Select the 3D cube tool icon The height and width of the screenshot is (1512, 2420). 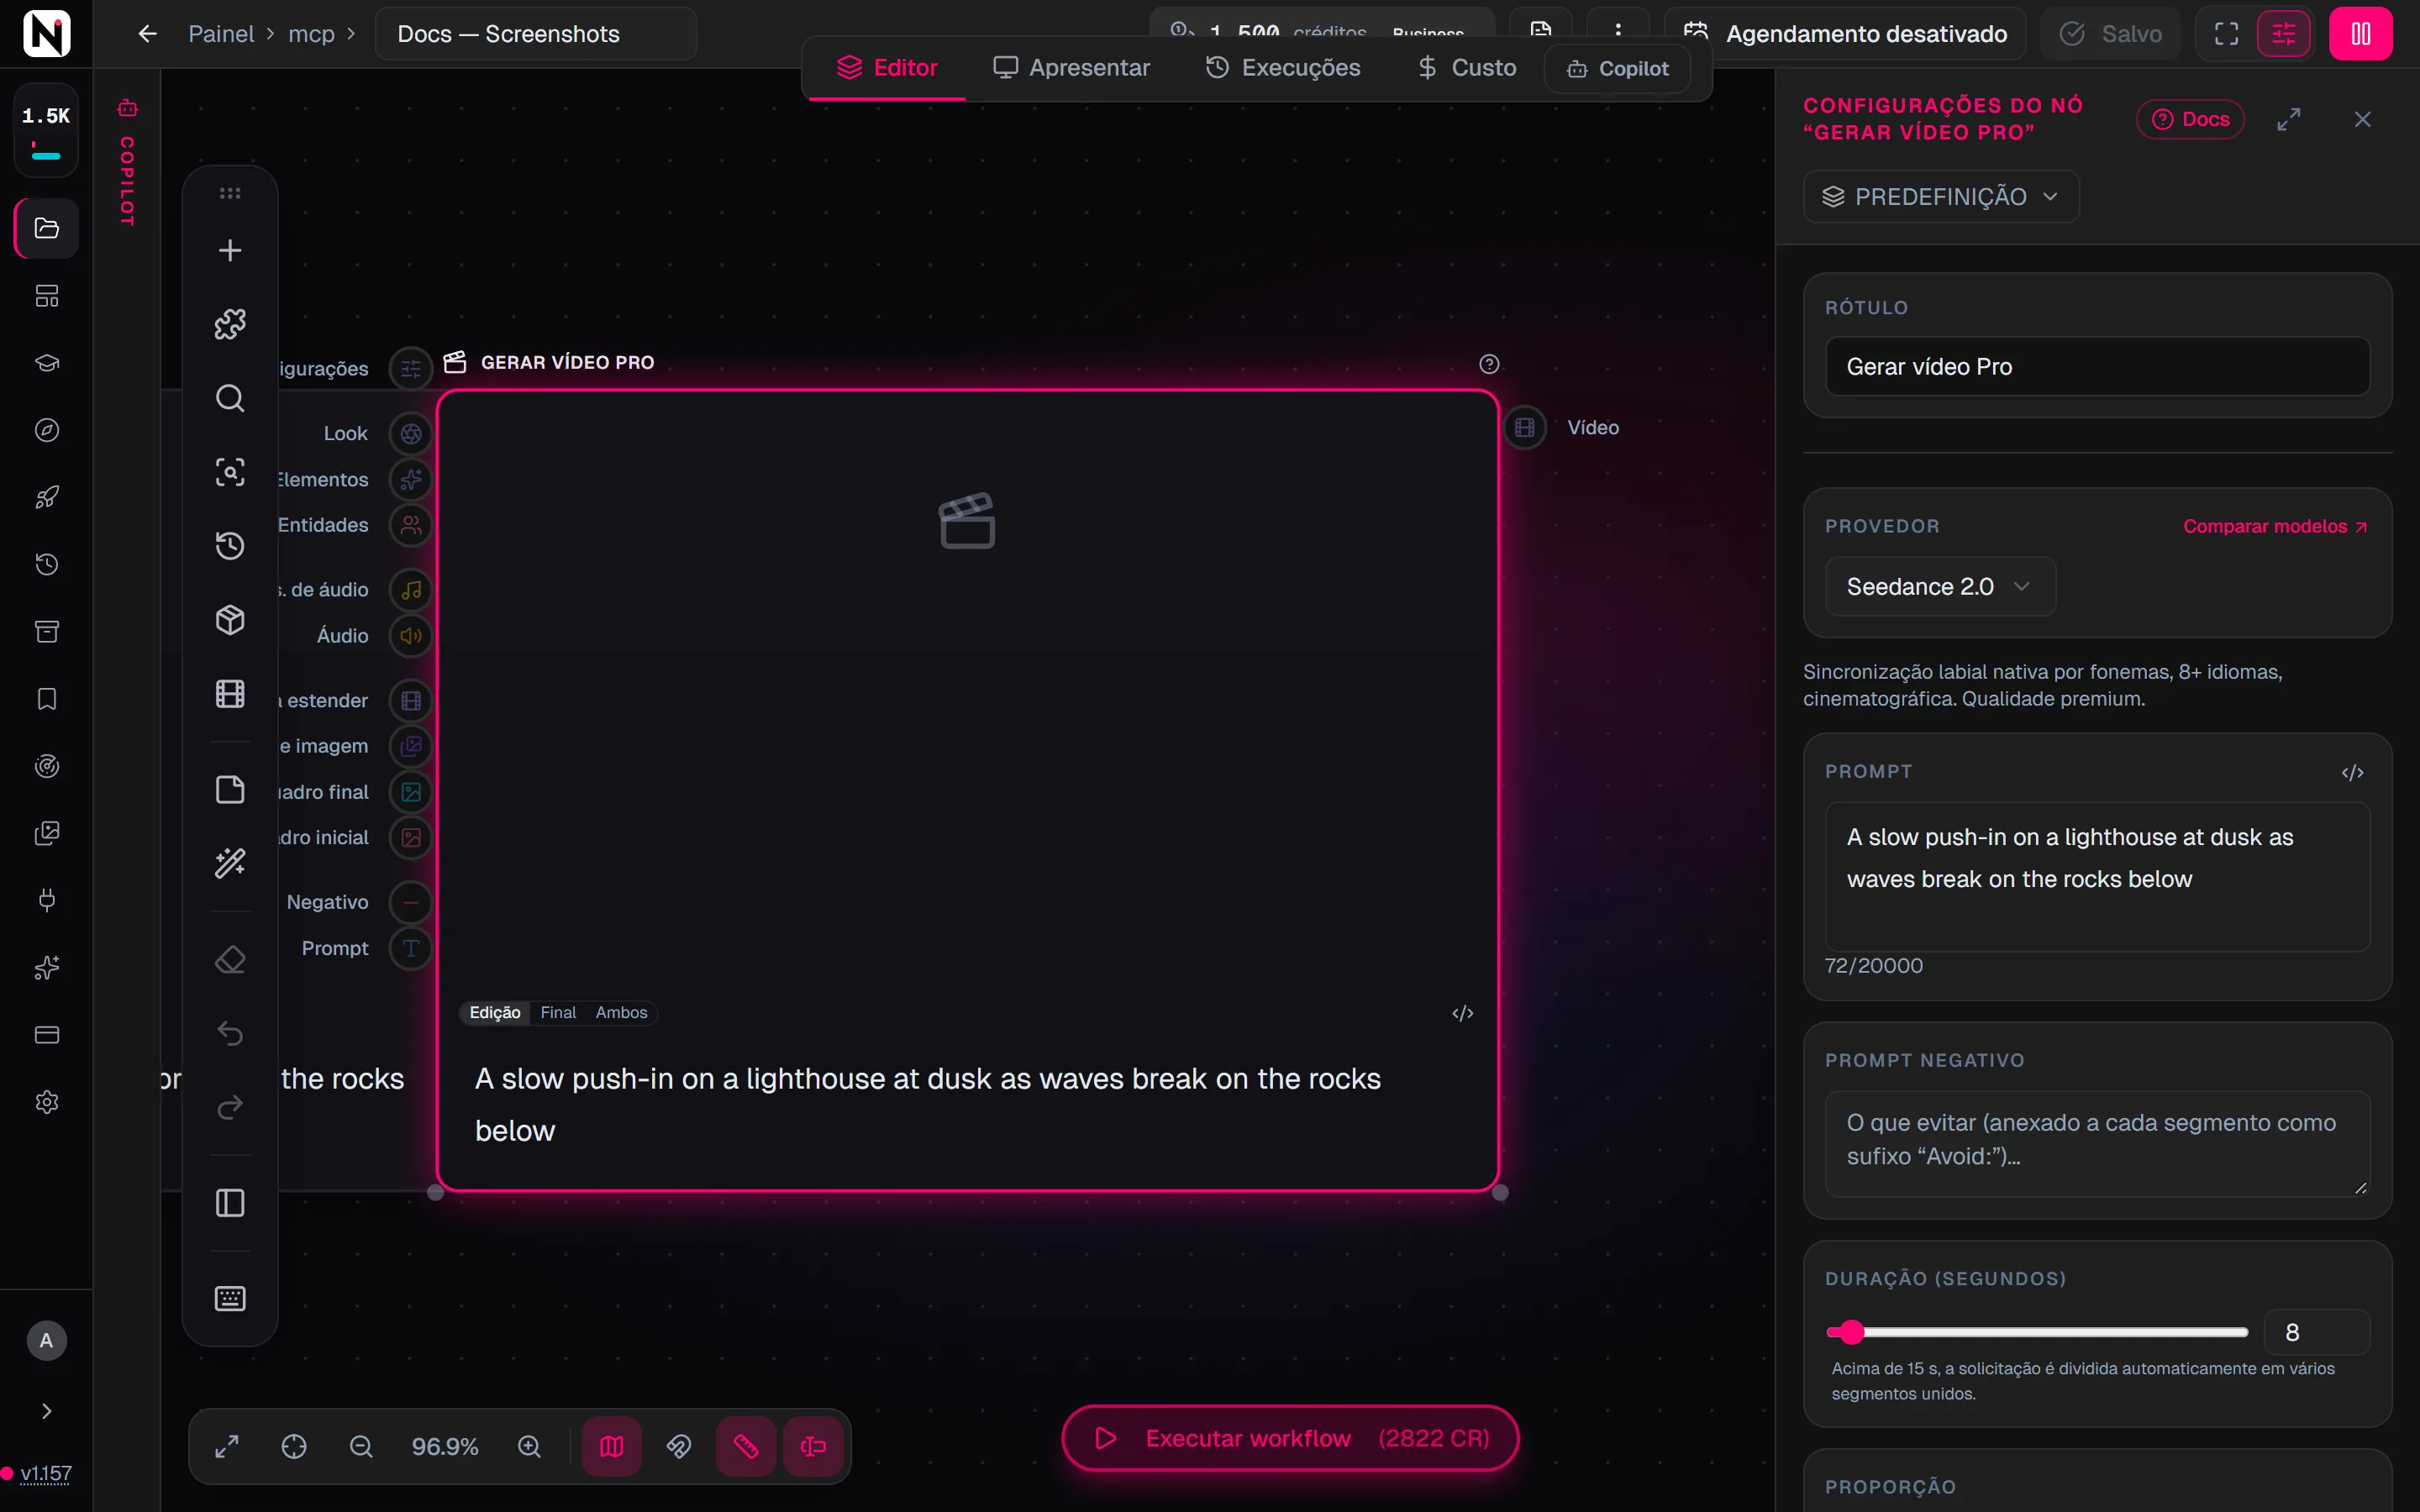click(x=230, y=620)
